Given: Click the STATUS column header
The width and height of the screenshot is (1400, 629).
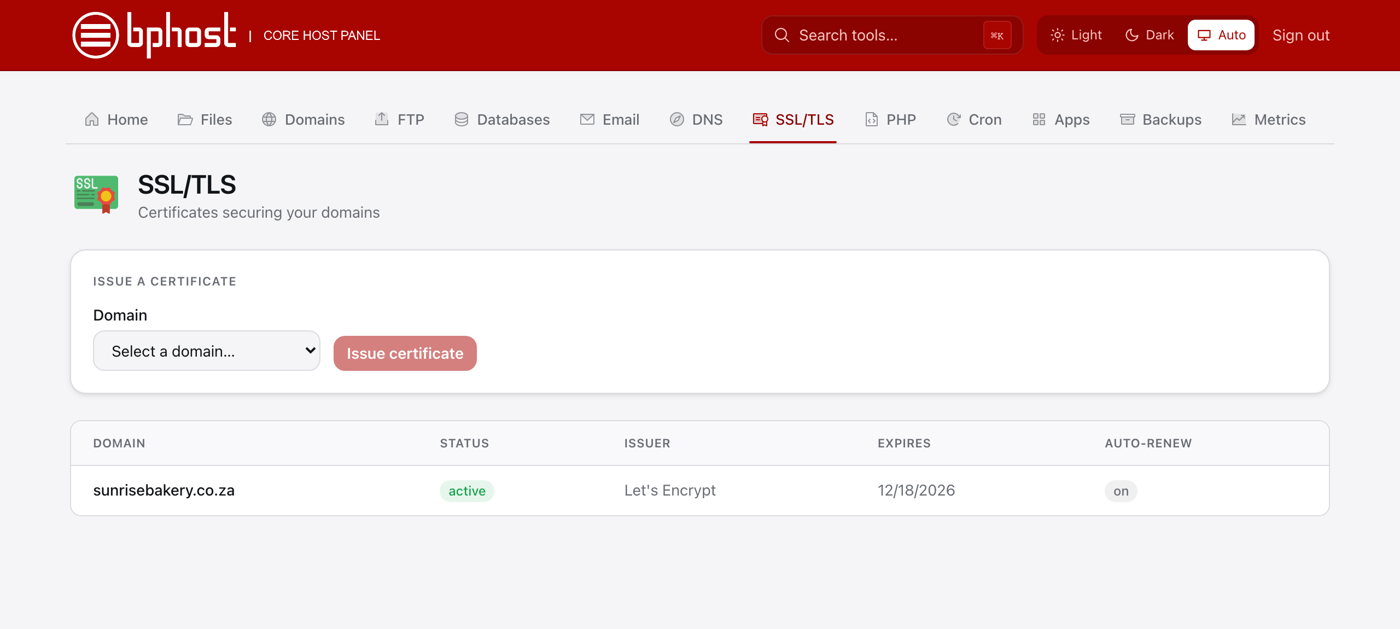Looking at the screenshot, I should 465,443.
